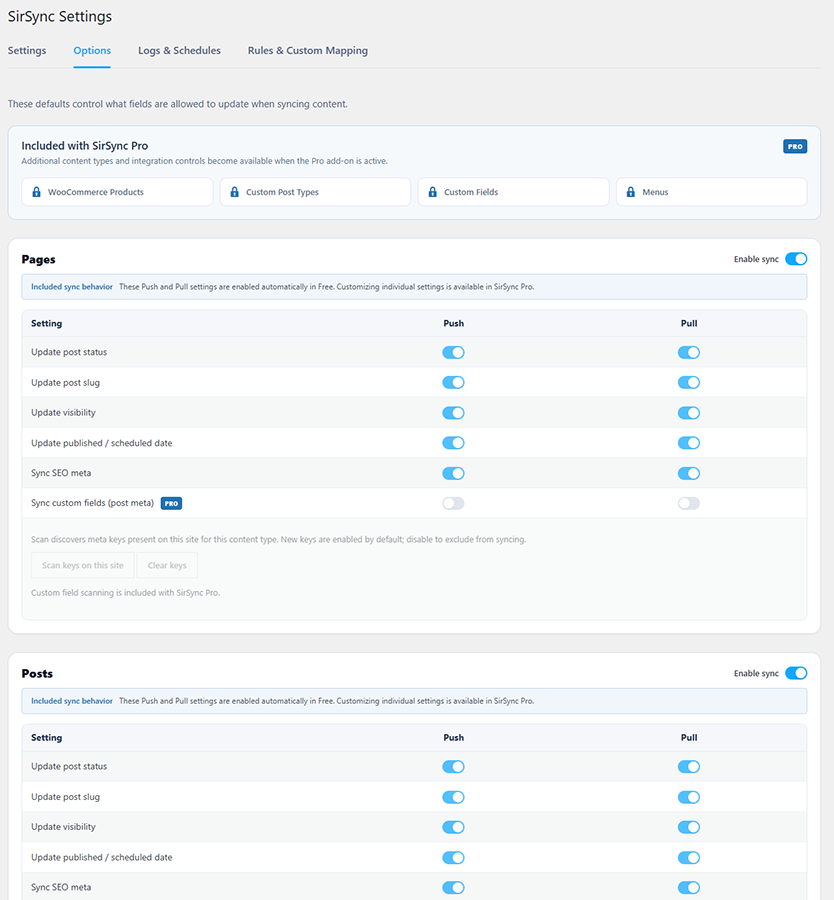Click the Custom Post Types card
The image size is (834, 900).
(315, 192)
